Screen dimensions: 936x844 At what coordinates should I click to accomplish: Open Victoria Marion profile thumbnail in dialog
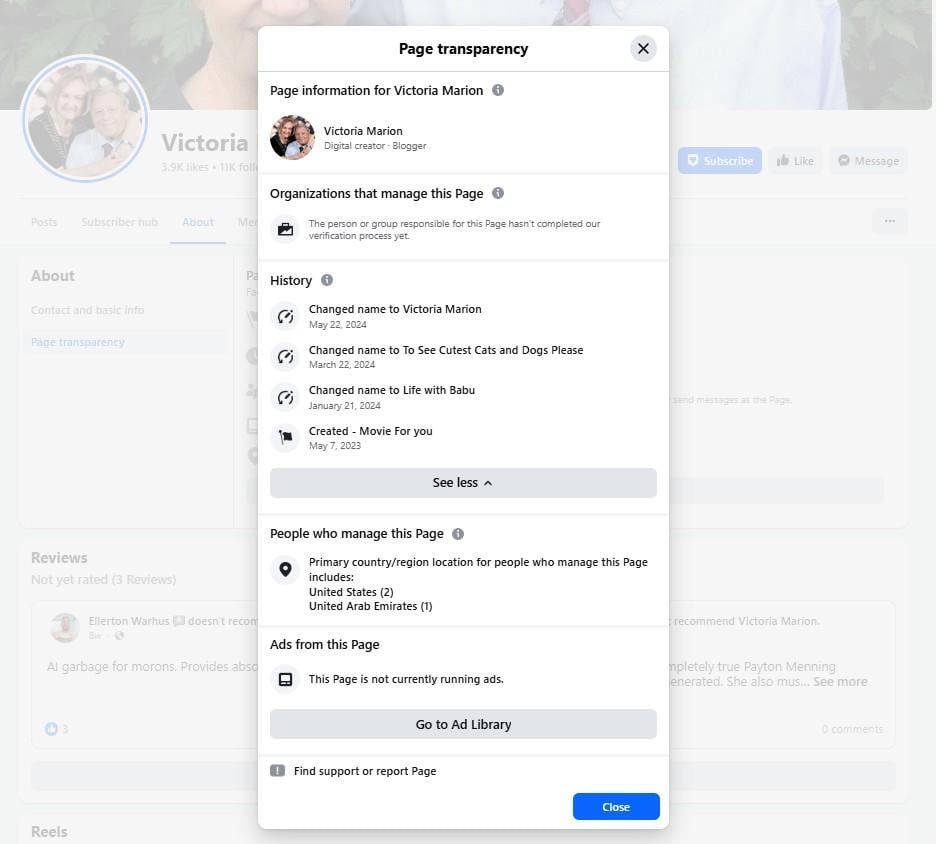coord(292,138)
